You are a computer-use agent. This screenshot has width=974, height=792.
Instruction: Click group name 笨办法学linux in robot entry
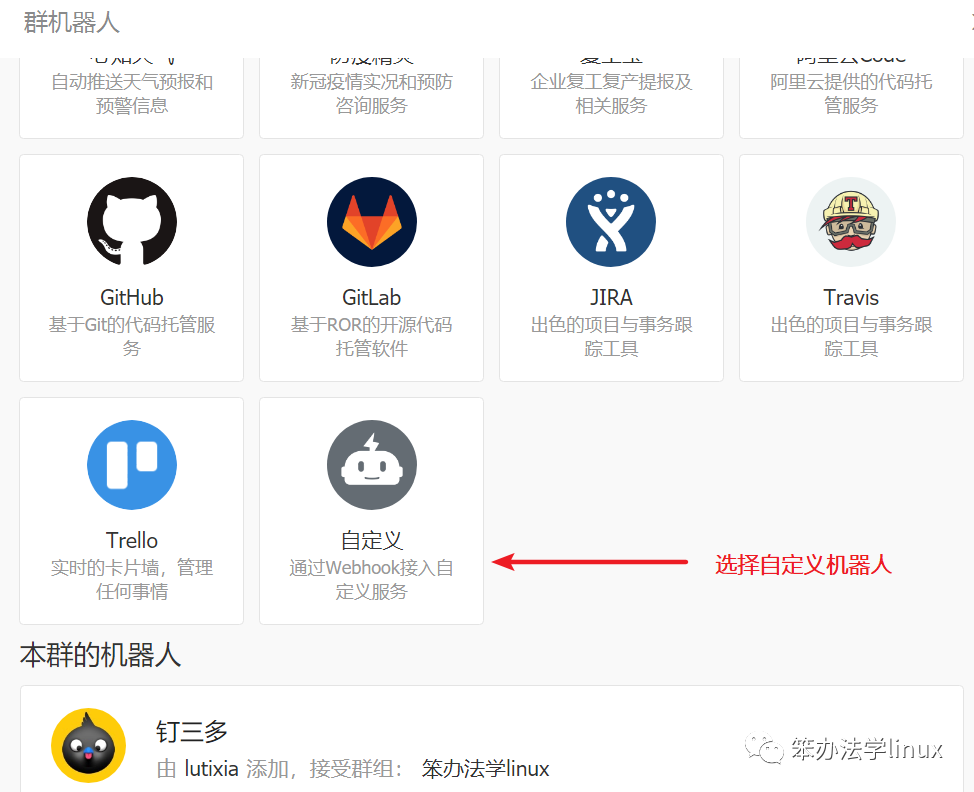[x=485, y=769]
